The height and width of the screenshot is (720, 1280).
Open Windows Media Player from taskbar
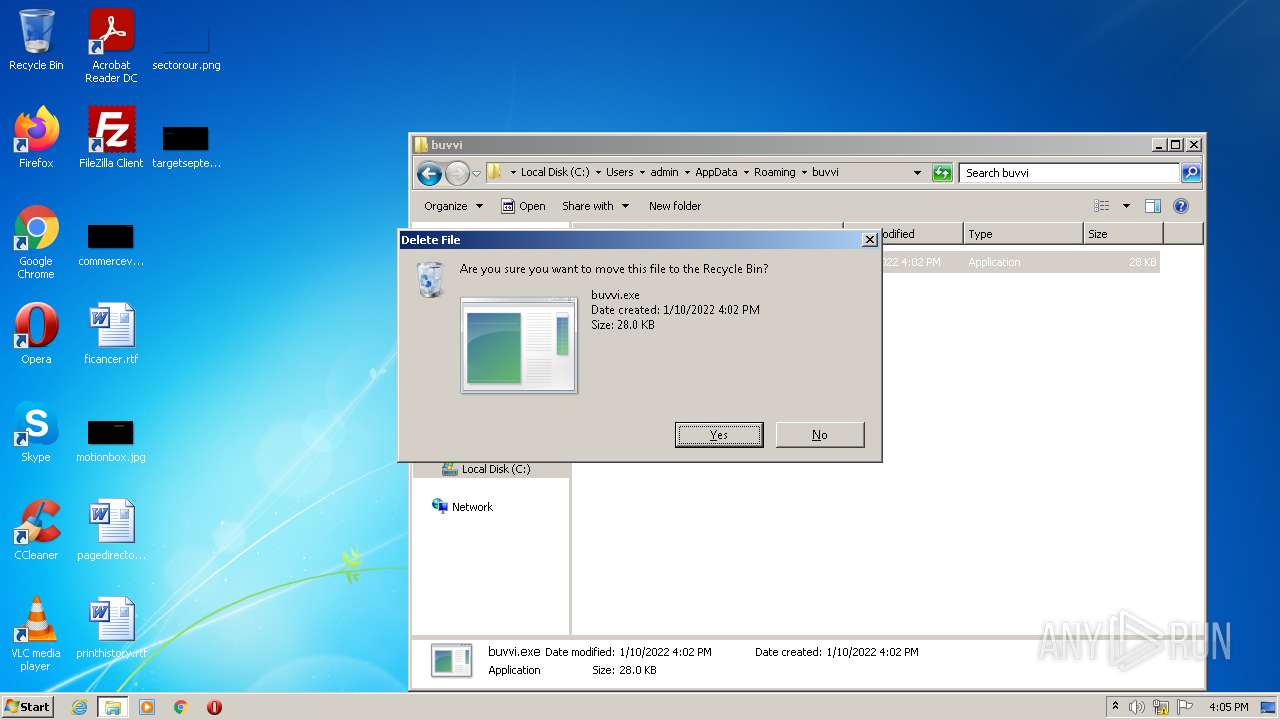coord(147,707)
